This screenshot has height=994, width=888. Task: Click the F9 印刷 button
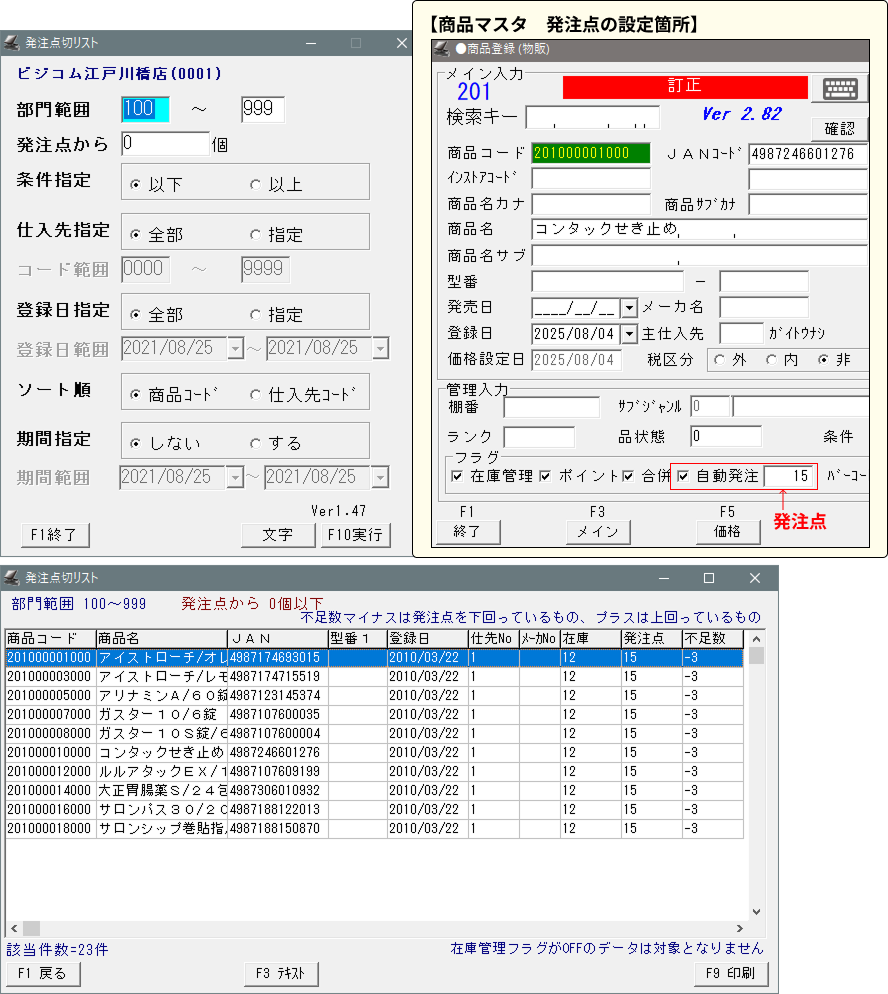729,973
